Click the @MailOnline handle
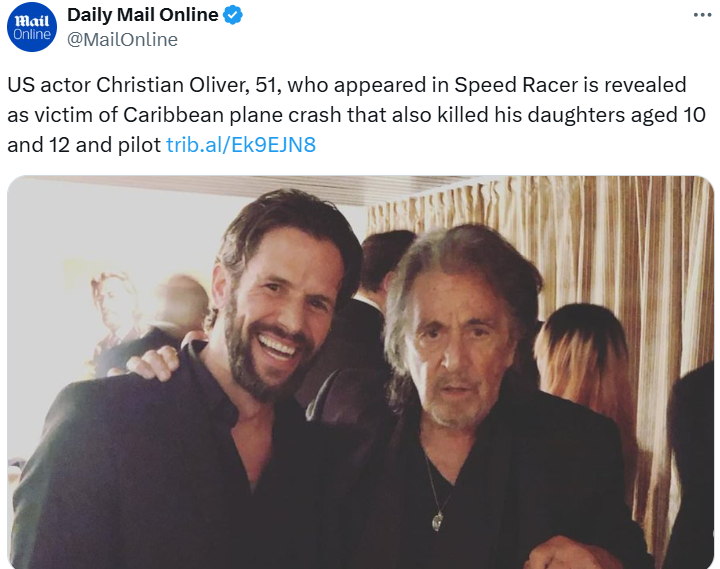 pos(122,39)
